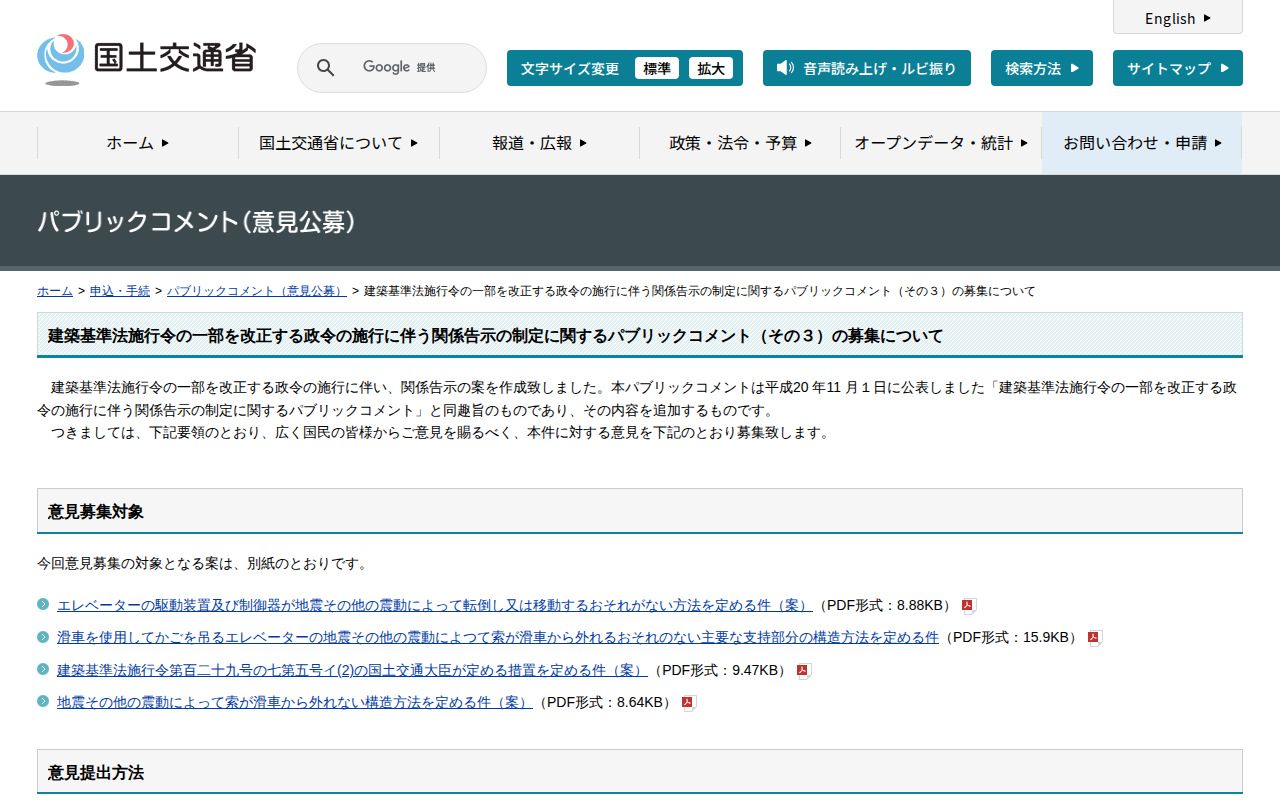The height and width of the screenshot is (800, 1280).
Task: Open 申込・手続 breadcrumb link
Action: (120, 291)
